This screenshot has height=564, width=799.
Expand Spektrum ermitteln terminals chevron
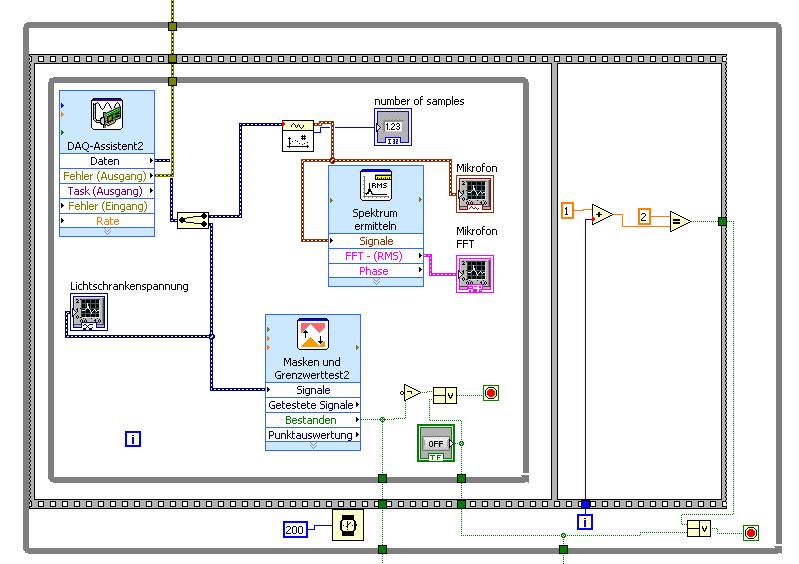click(376, 282)
